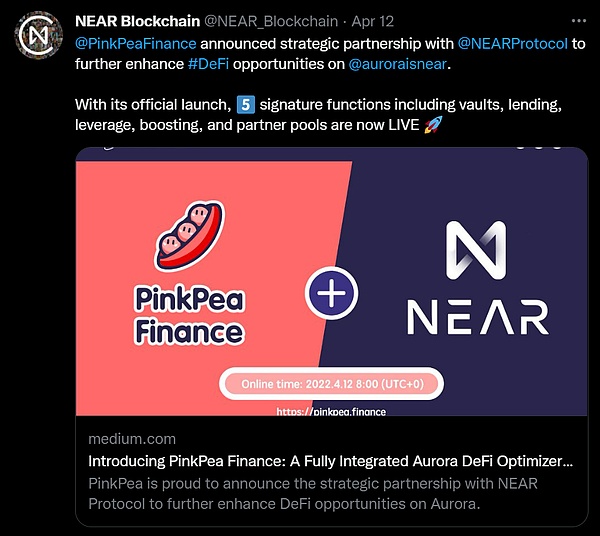Click the white NEAR N logo

click(475, 243)
